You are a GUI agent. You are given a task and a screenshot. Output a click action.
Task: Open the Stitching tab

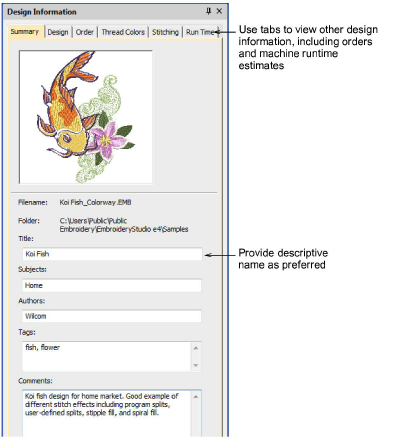165,32
